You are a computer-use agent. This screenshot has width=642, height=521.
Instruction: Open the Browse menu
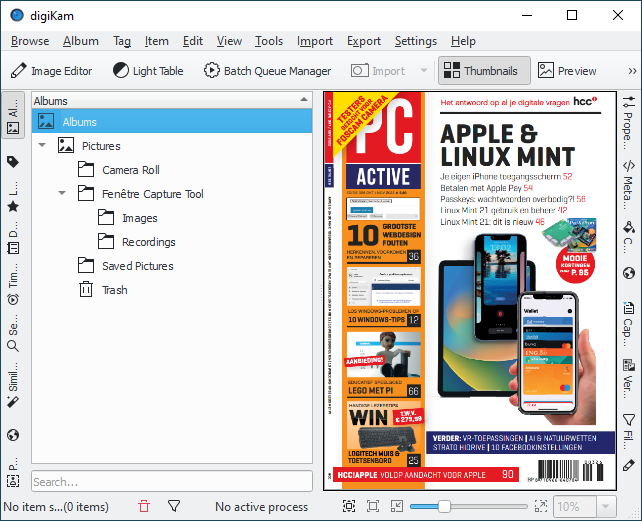point(30,41)
